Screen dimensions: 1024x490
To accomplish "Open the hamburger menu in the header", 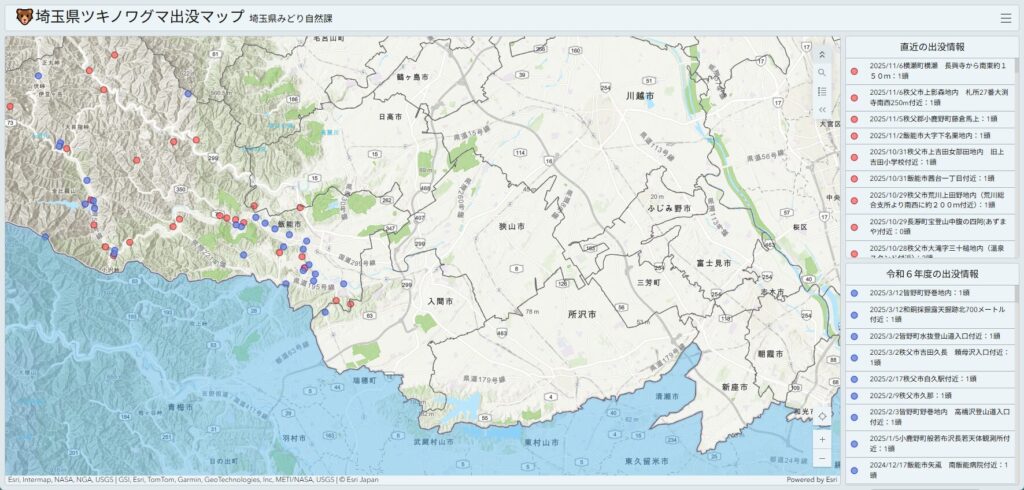I will [1005, 18].
